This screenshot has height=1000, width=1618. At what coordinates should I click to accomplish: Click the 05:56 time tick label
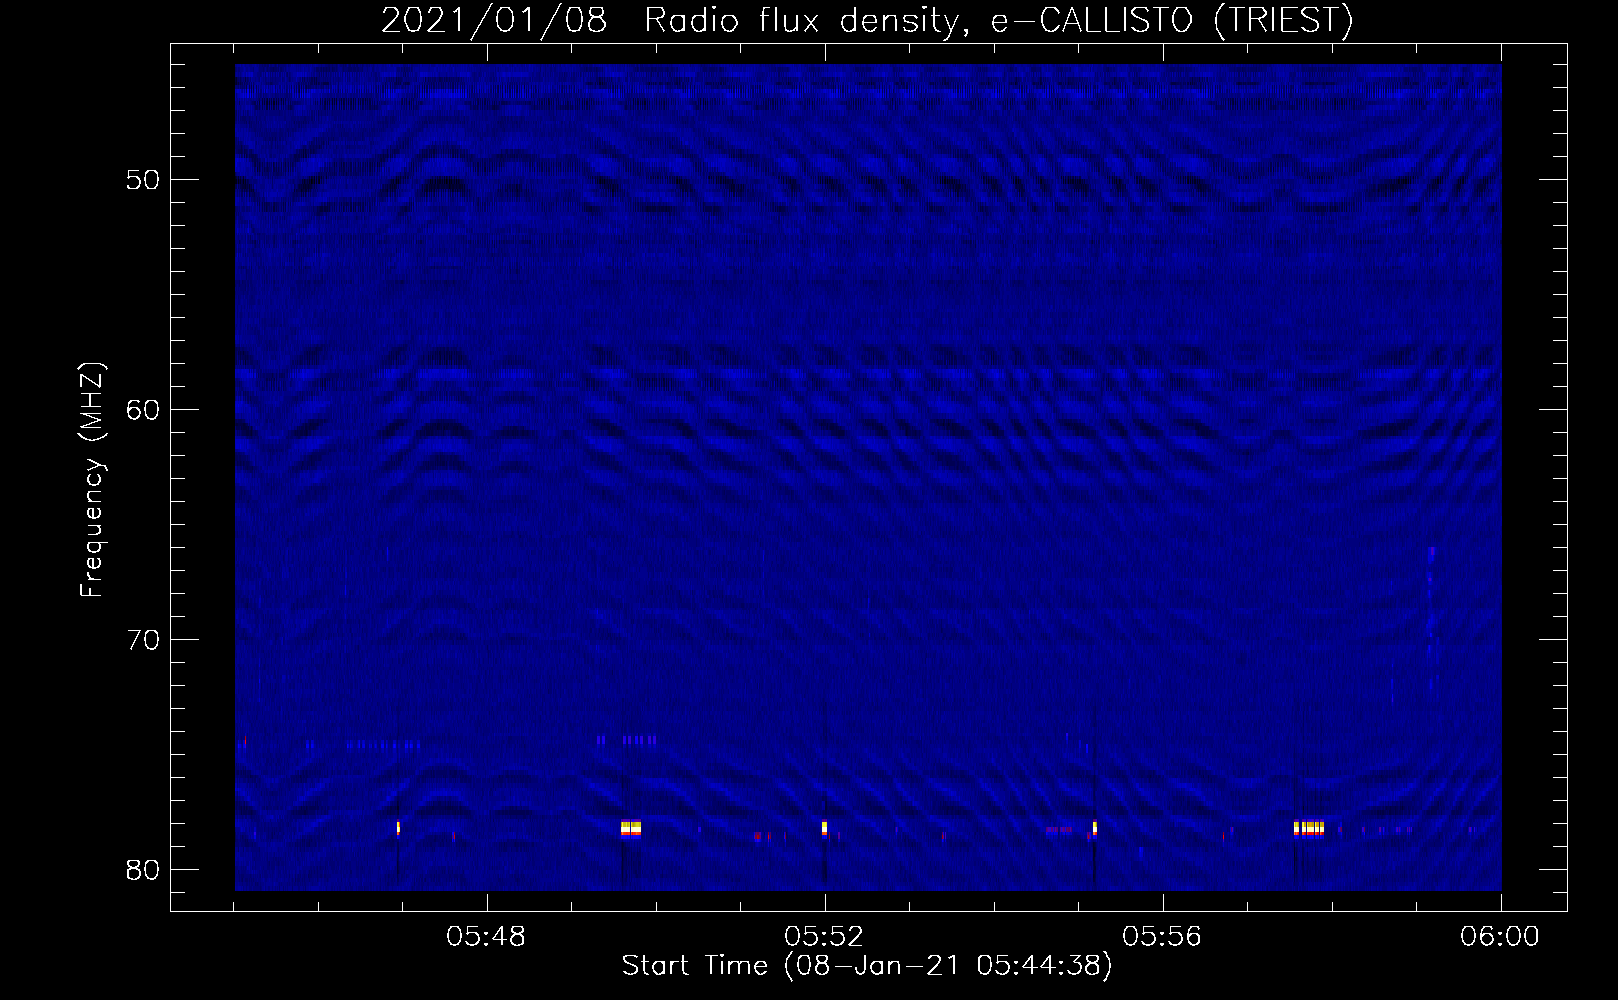1162,937
